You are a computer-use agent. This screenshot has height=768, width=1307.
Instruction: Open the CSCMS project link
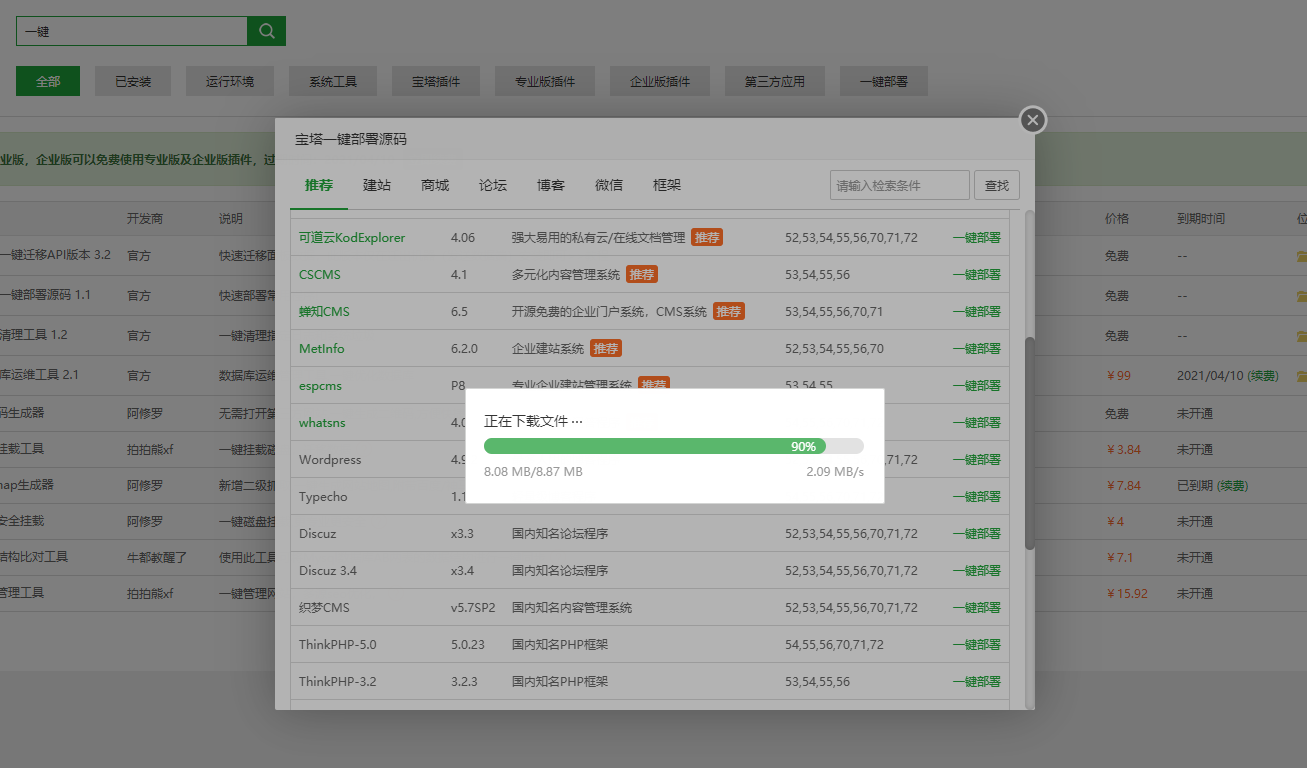pyautogui.click(x=320, y=275)
